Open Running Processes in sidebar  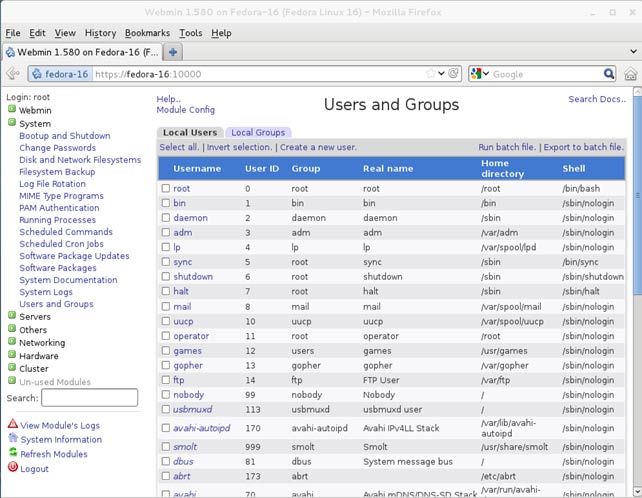57,220
